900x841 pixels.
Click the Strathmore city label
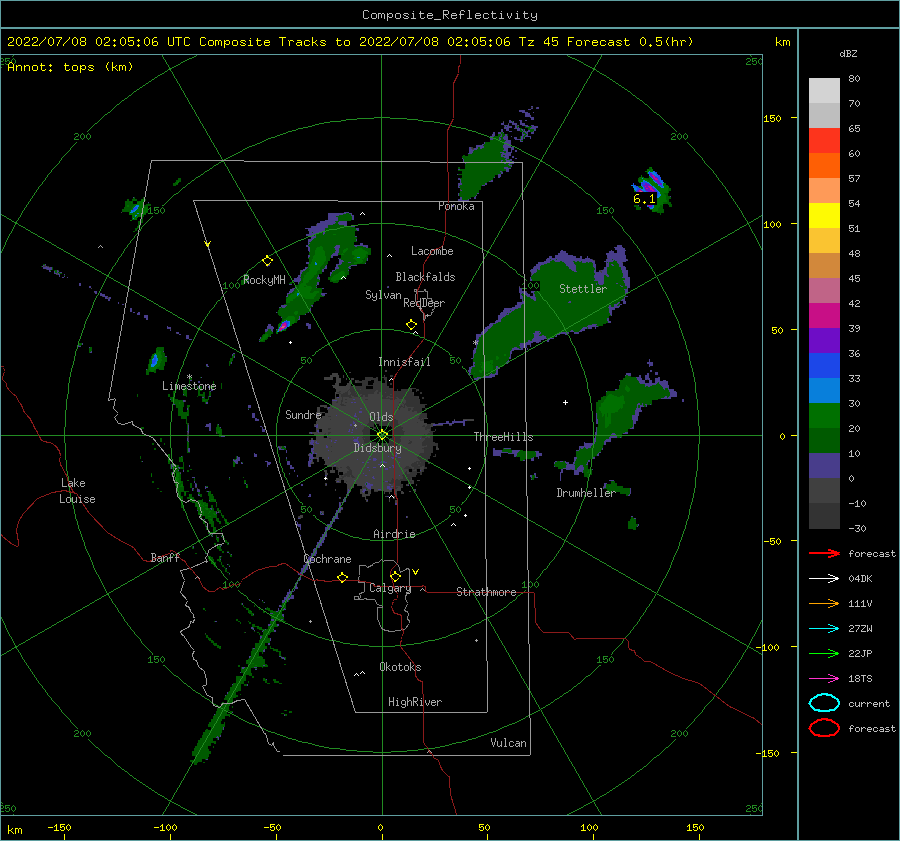pos(486,592)
